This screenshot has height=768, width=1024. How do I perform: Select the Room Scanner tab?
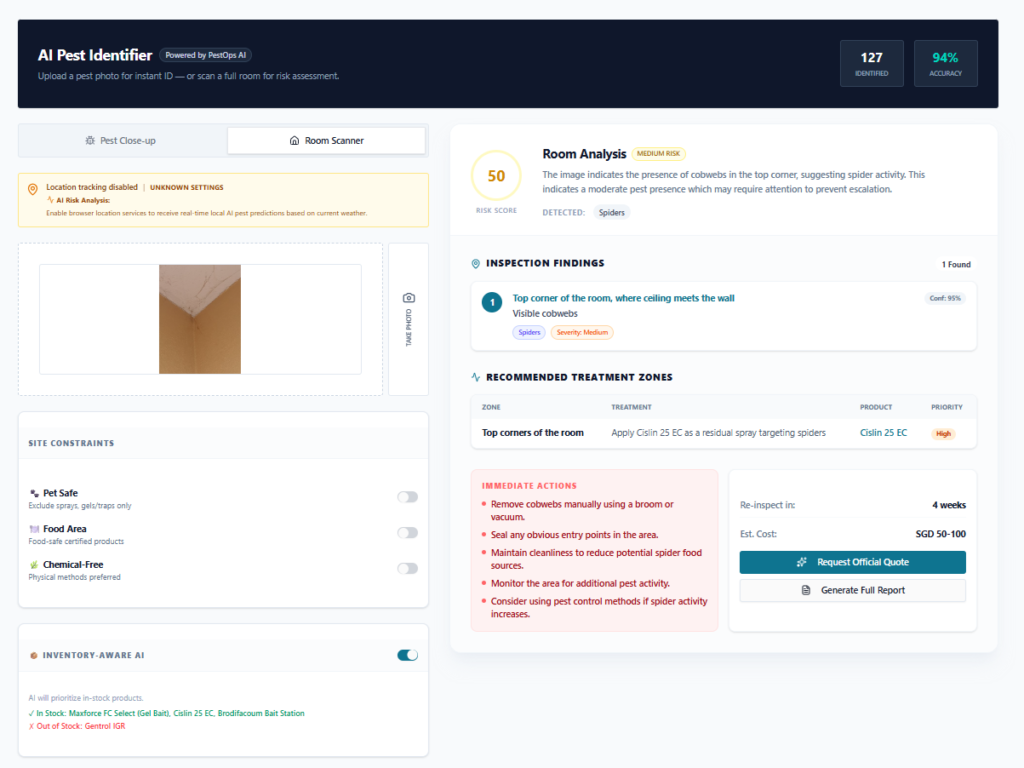click(326, 141)
